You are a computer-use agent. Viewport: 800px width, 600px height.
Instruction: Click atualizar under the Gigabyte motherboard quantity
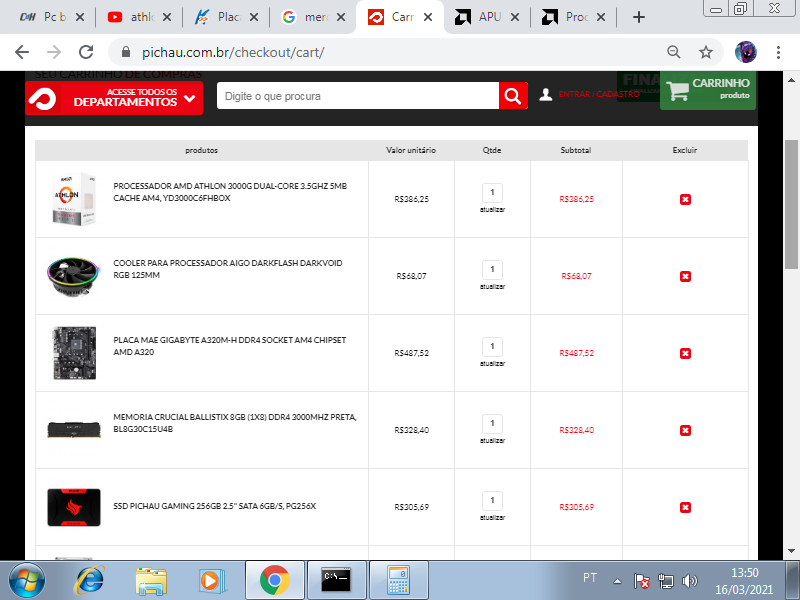coord(492,364)
